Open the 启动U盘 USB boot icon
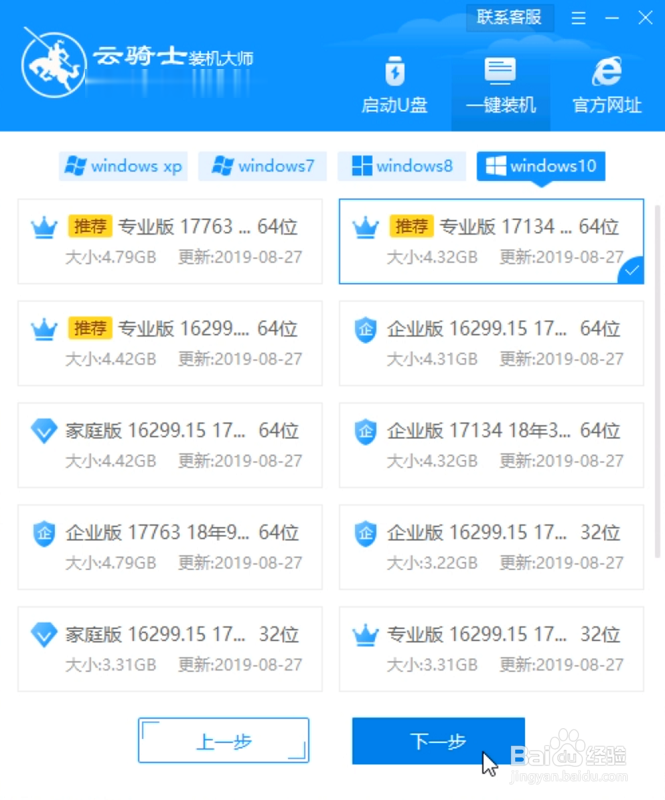The width and height of the screenshot is (665, 800). click(x=395, y=71)
